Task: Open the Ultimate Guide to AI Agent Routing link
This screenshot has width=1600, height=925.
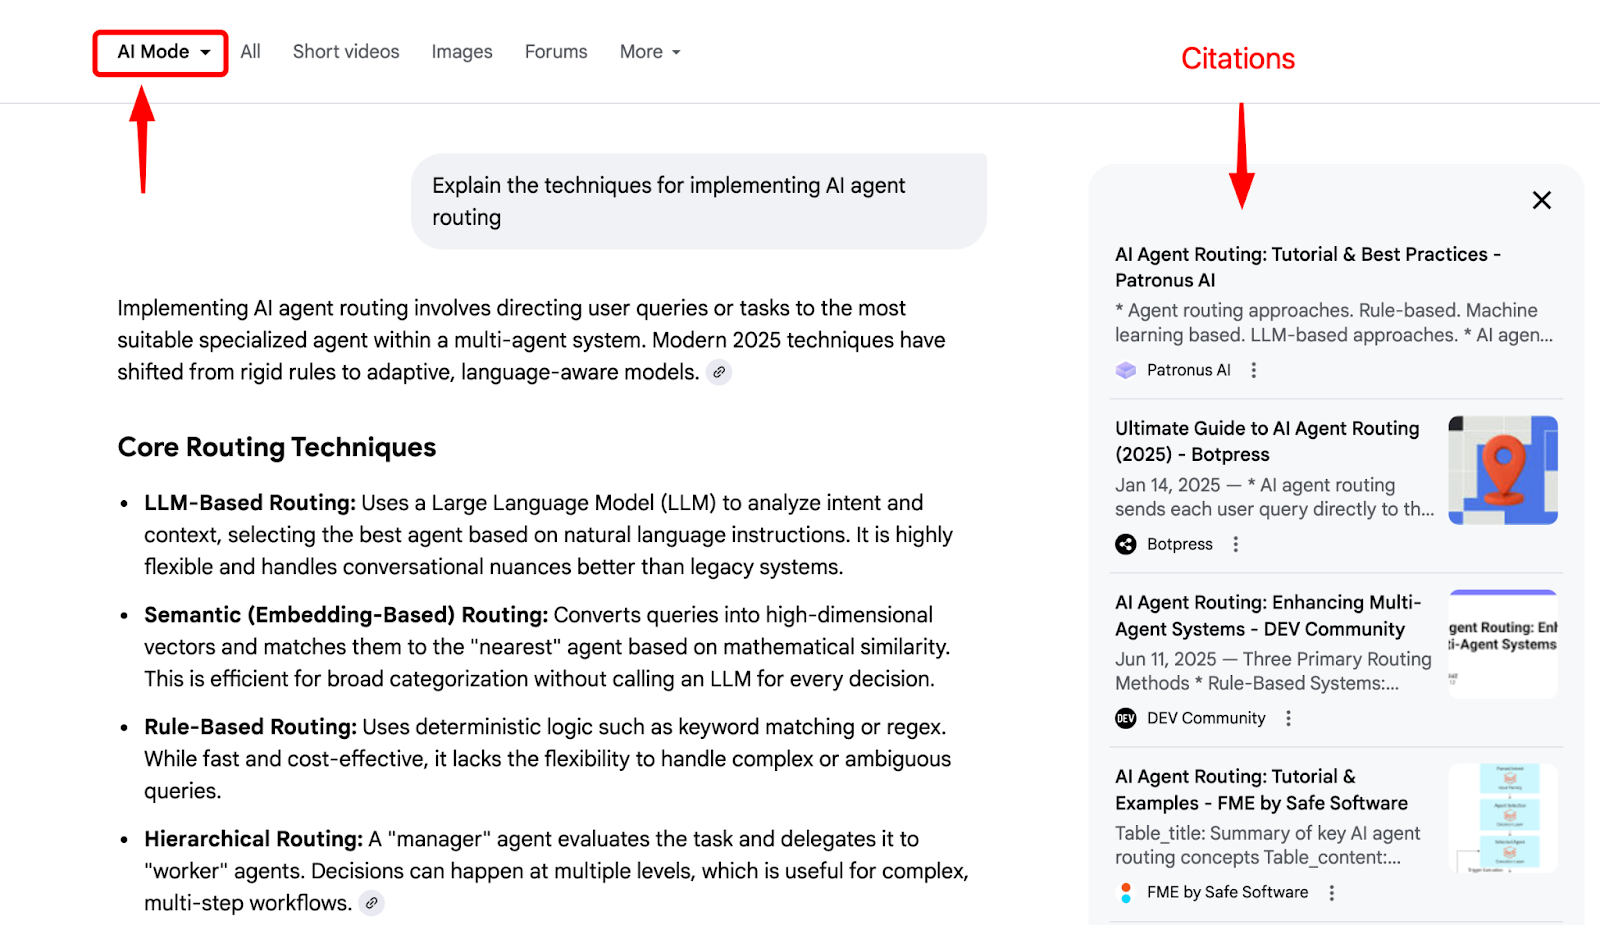Action: 1267,441
